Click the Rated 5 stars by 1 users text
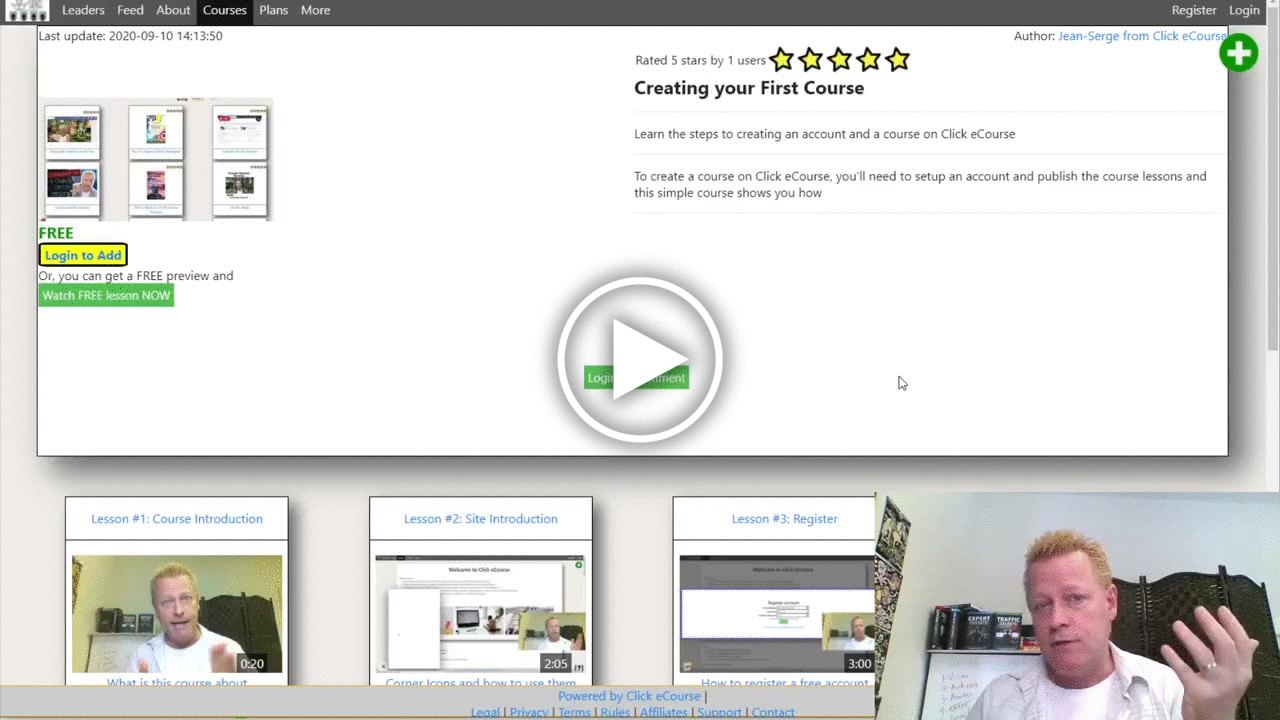 (701, 61)
